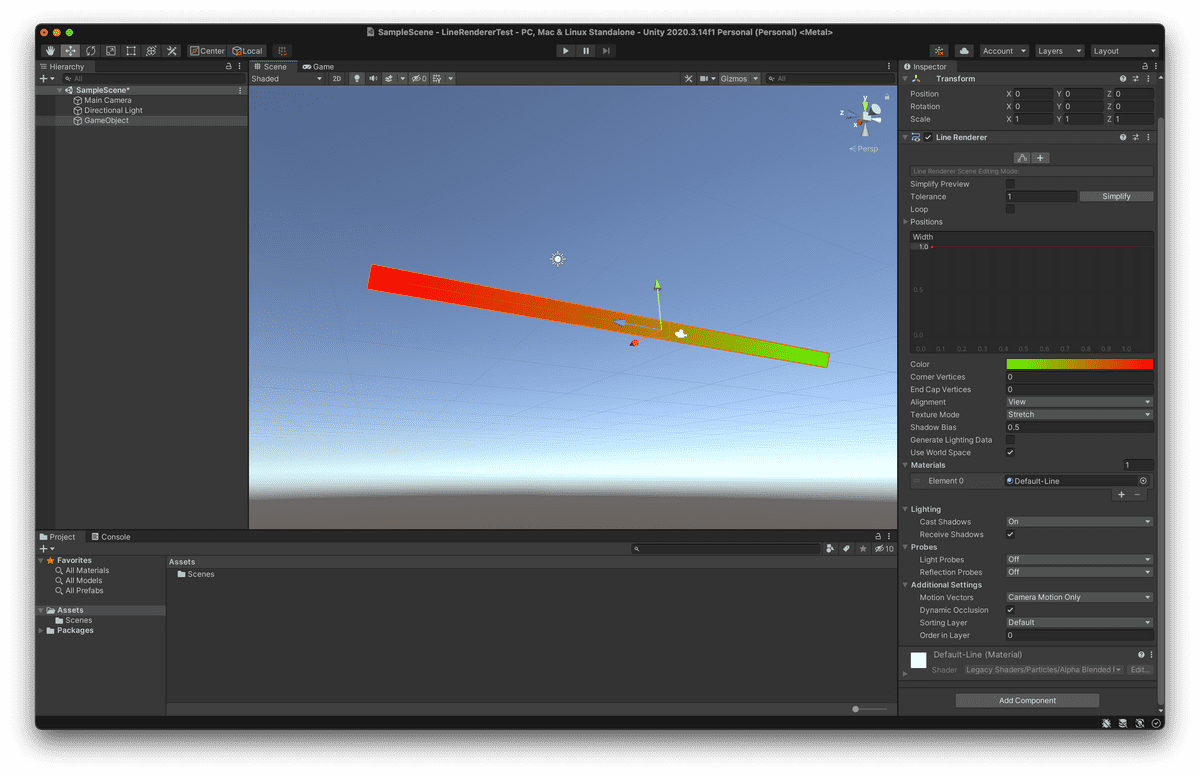This screenshot has width=1200, height=776.
Task: Open the Color gradient swatch
Action: coord(1079,364)
